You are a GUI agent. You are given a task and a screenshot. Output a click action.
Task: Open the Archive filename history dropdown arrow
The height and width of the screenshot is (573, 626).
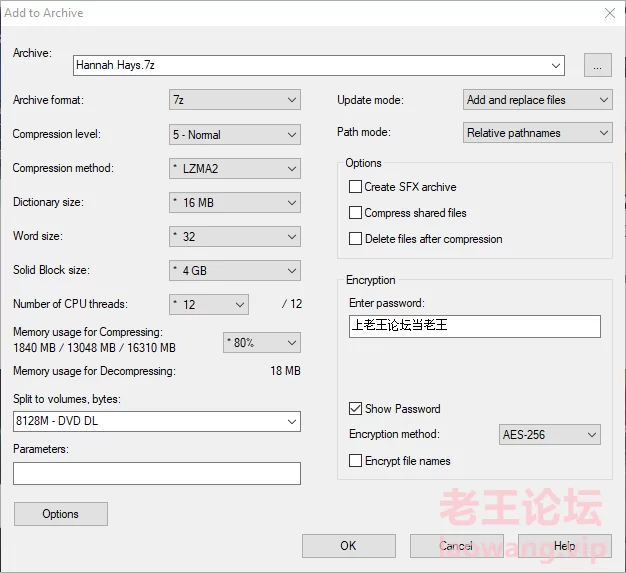[555, 65]
